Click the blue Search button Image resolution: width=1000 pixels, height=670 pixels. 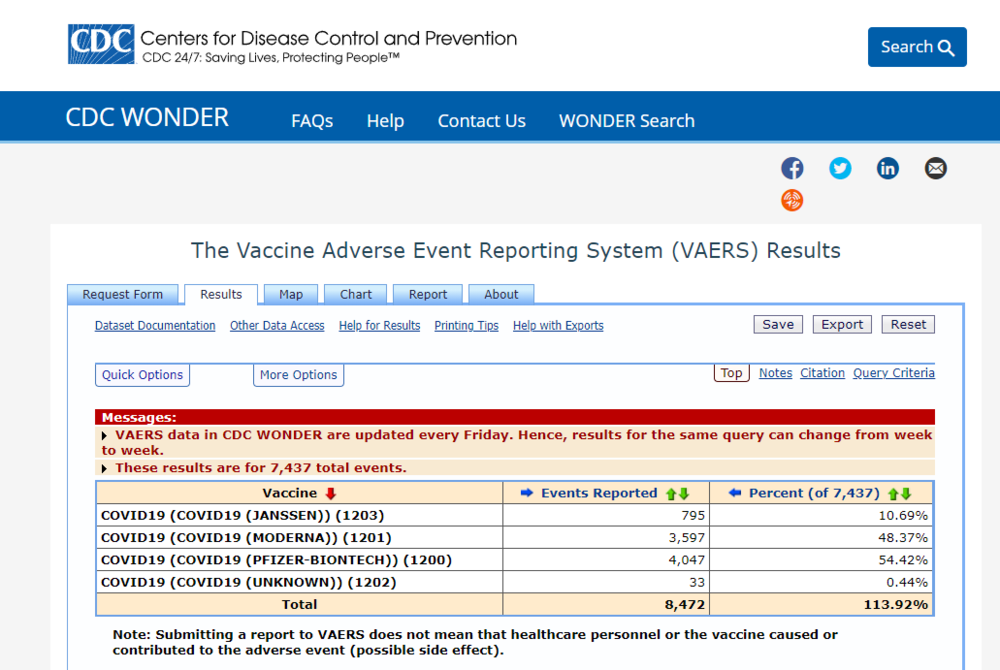tap(917, 47)
